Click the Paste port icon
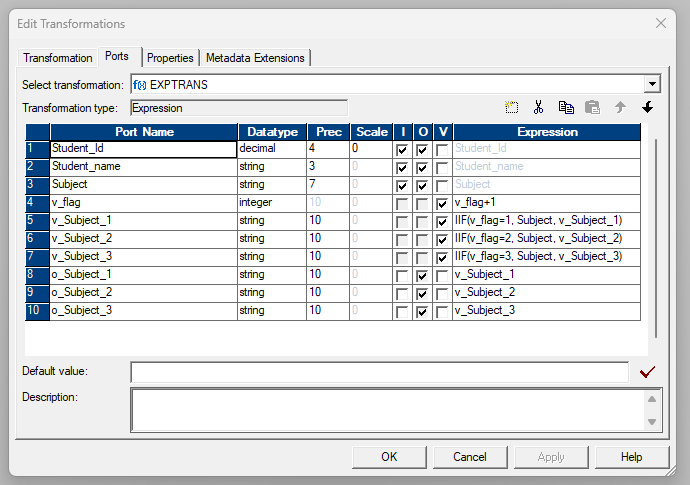690x485 pixels. tap(592, 108)
